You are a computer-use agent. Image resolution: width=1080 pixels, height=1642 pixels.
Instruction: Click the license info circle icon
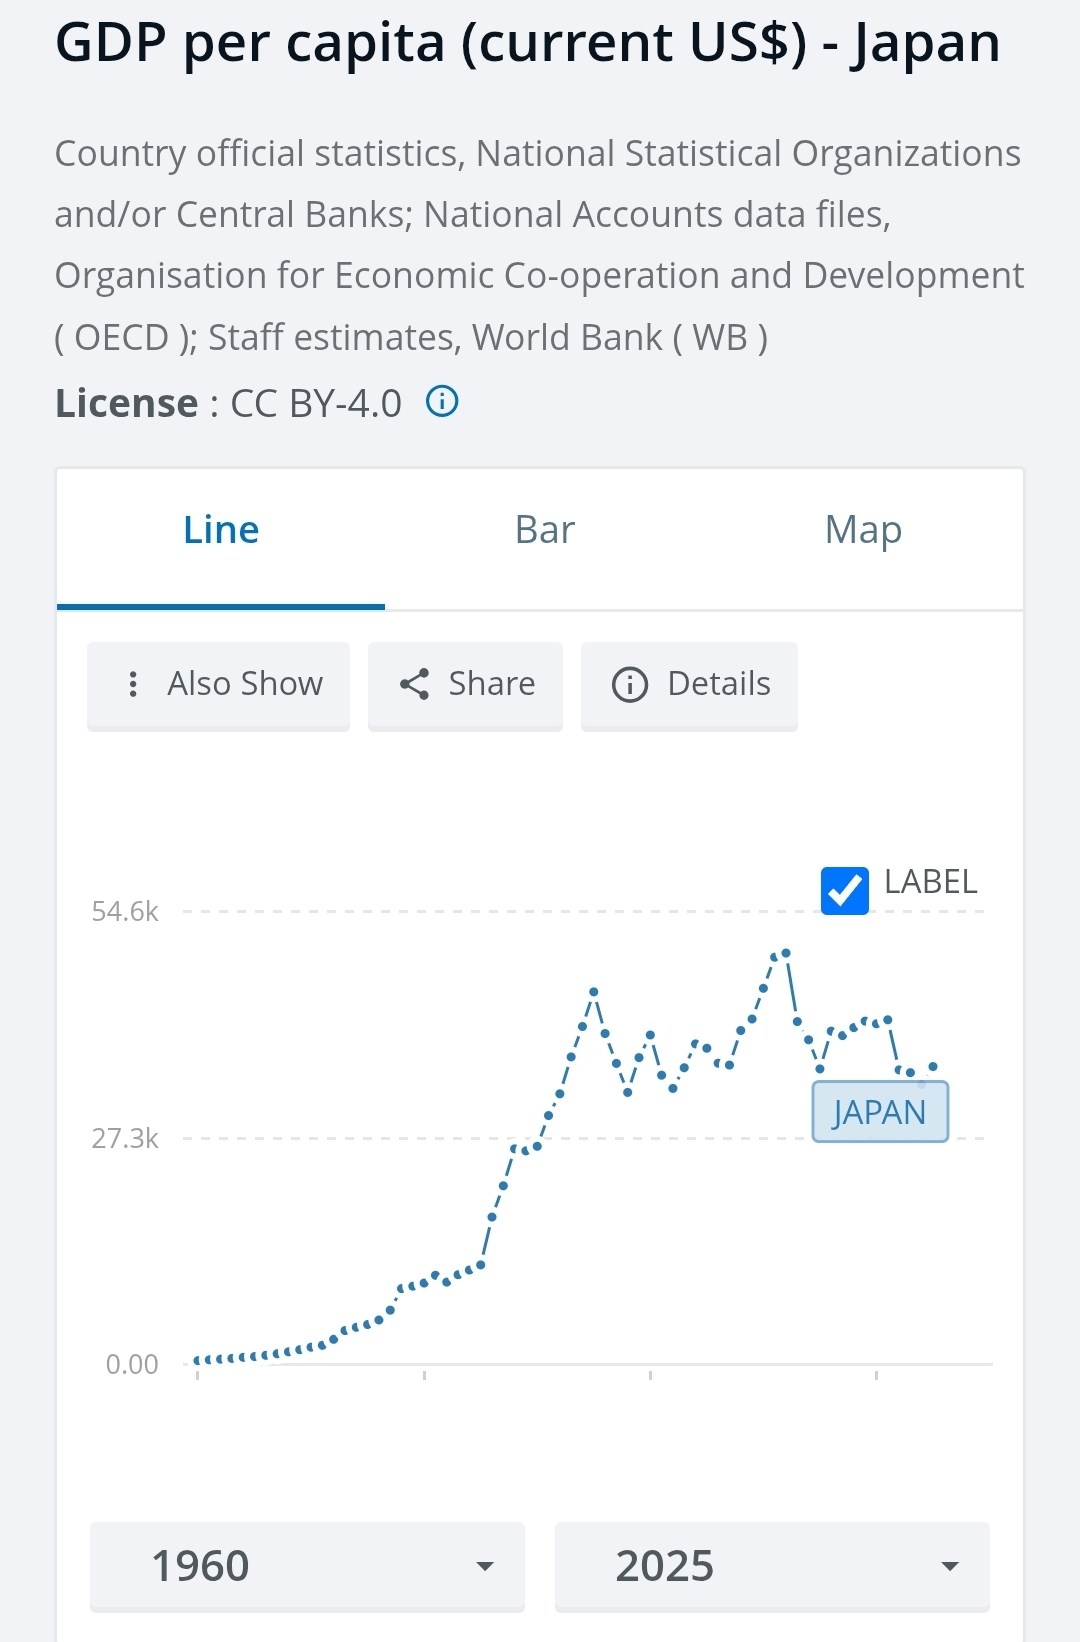(442, 402)
